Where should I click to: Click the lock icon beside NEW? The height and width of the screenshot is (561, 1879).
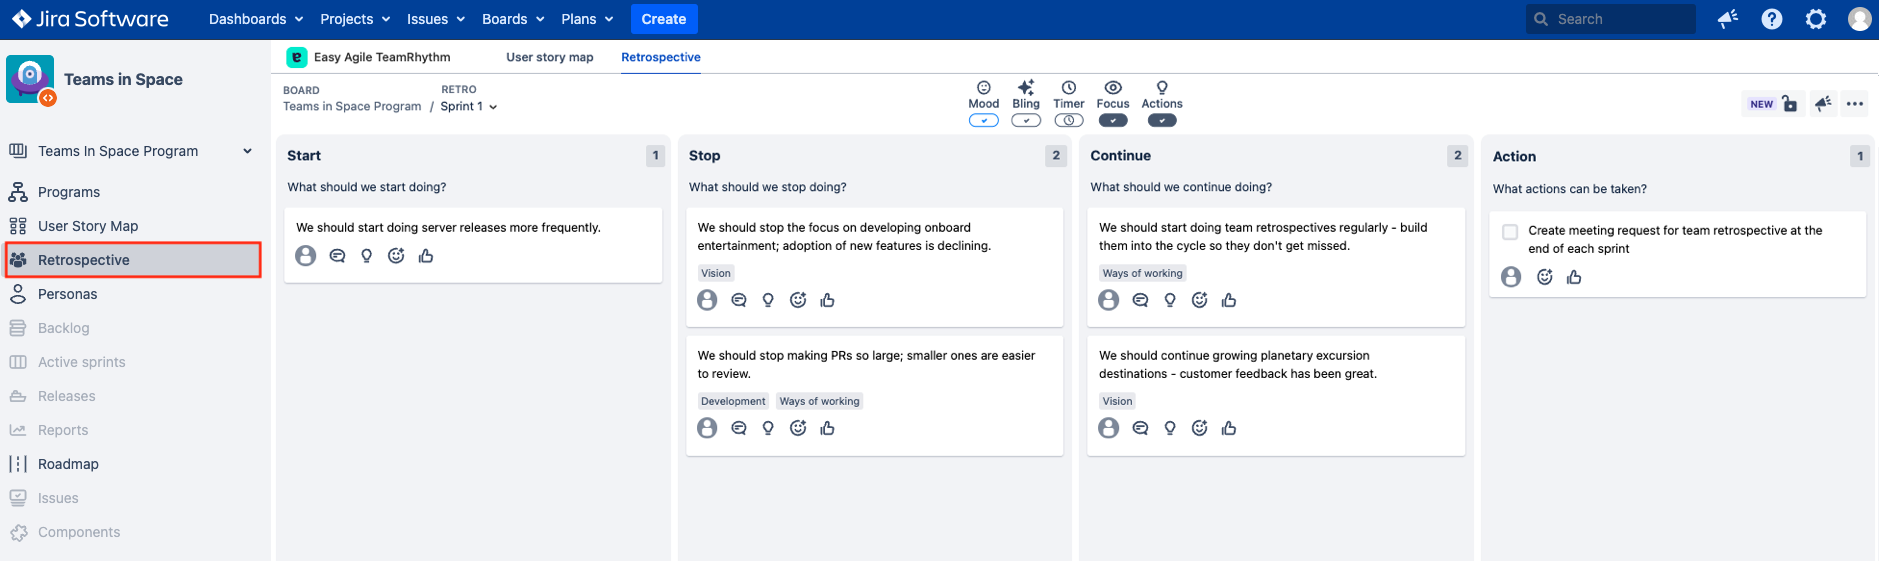(x=1790, y=103)
